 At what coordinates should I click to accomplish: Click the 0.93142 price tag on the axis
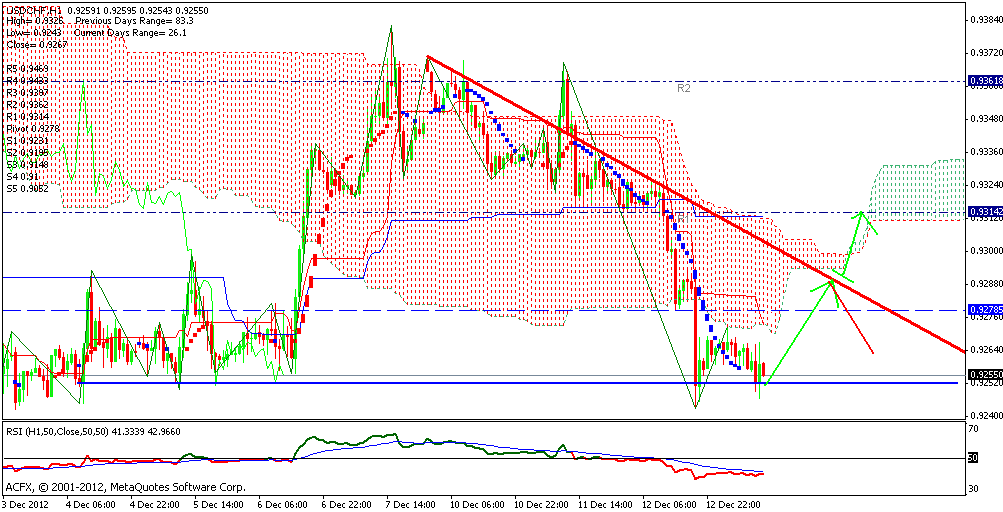[982, 212]
